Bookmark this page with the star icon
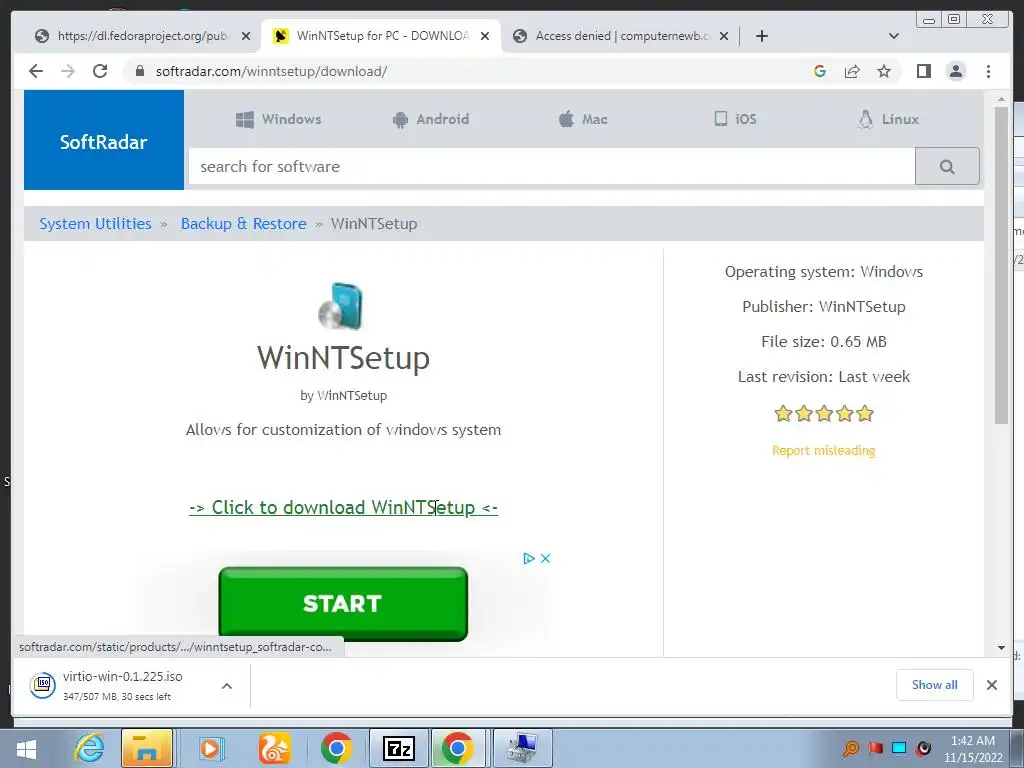1024x768 pixels. [x=884, y=71]
